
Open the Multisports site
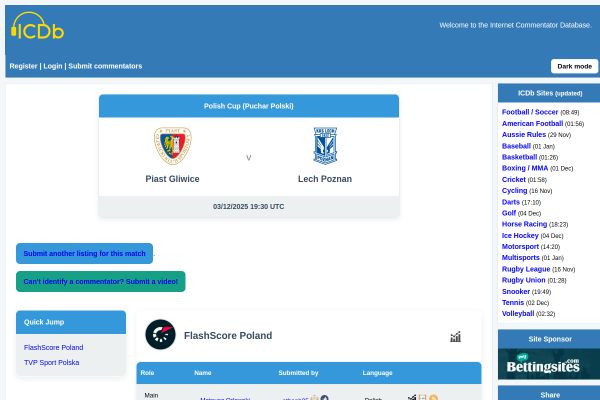point(521,258)
